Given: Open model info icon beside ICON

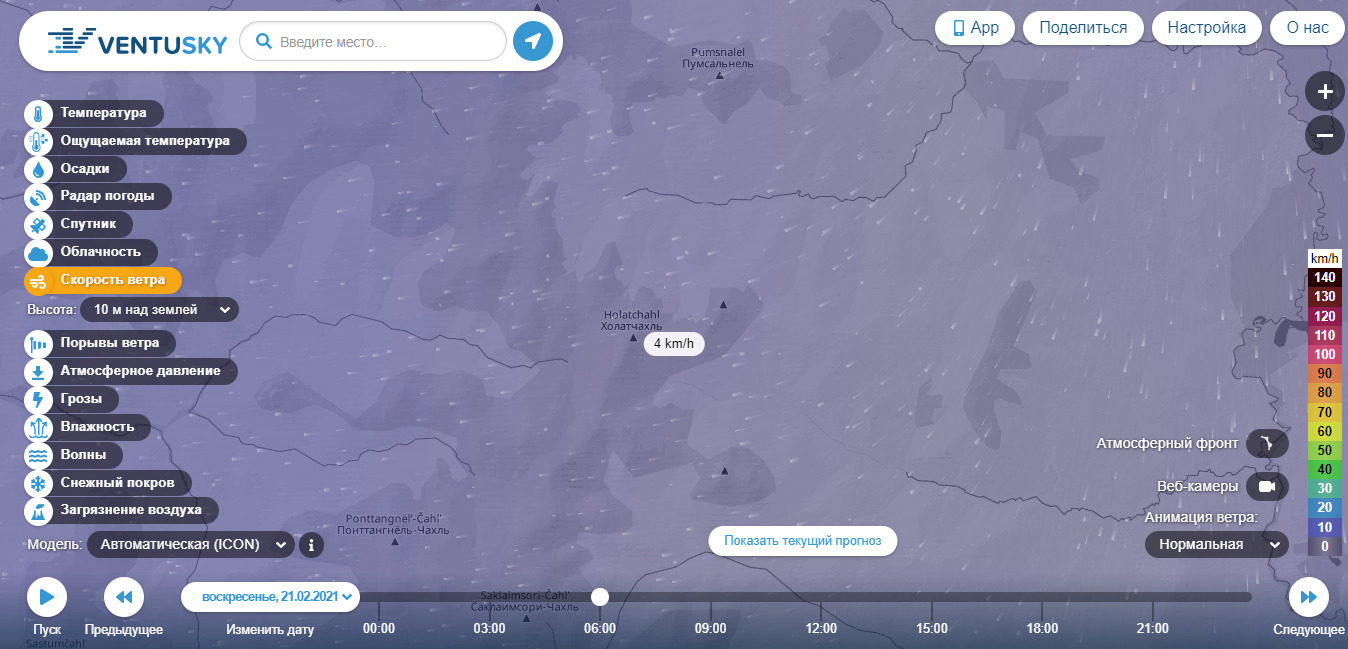Looking at the screenshot, I should click(311, 545).
